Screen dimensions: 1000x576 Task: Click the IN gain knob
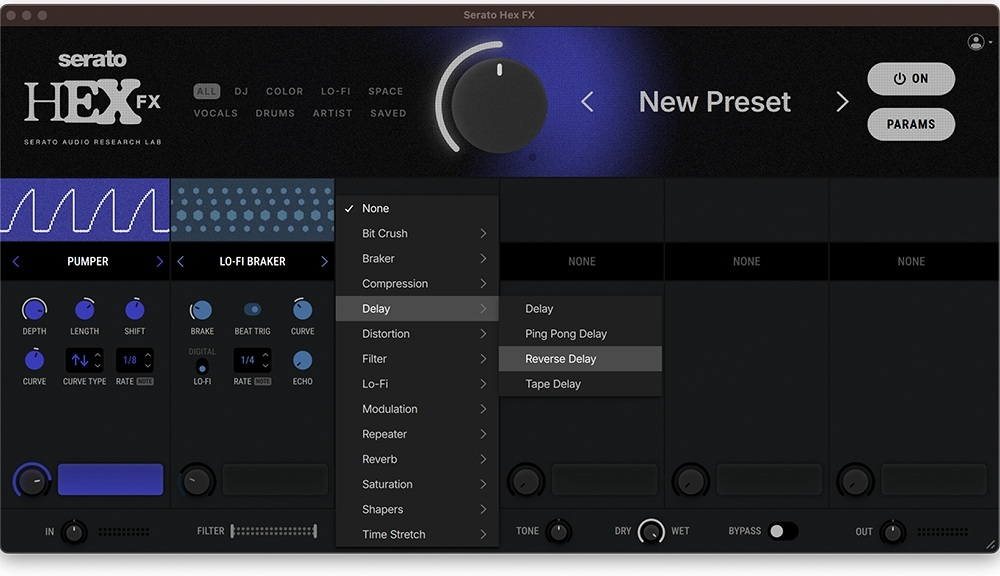point(73,531)
